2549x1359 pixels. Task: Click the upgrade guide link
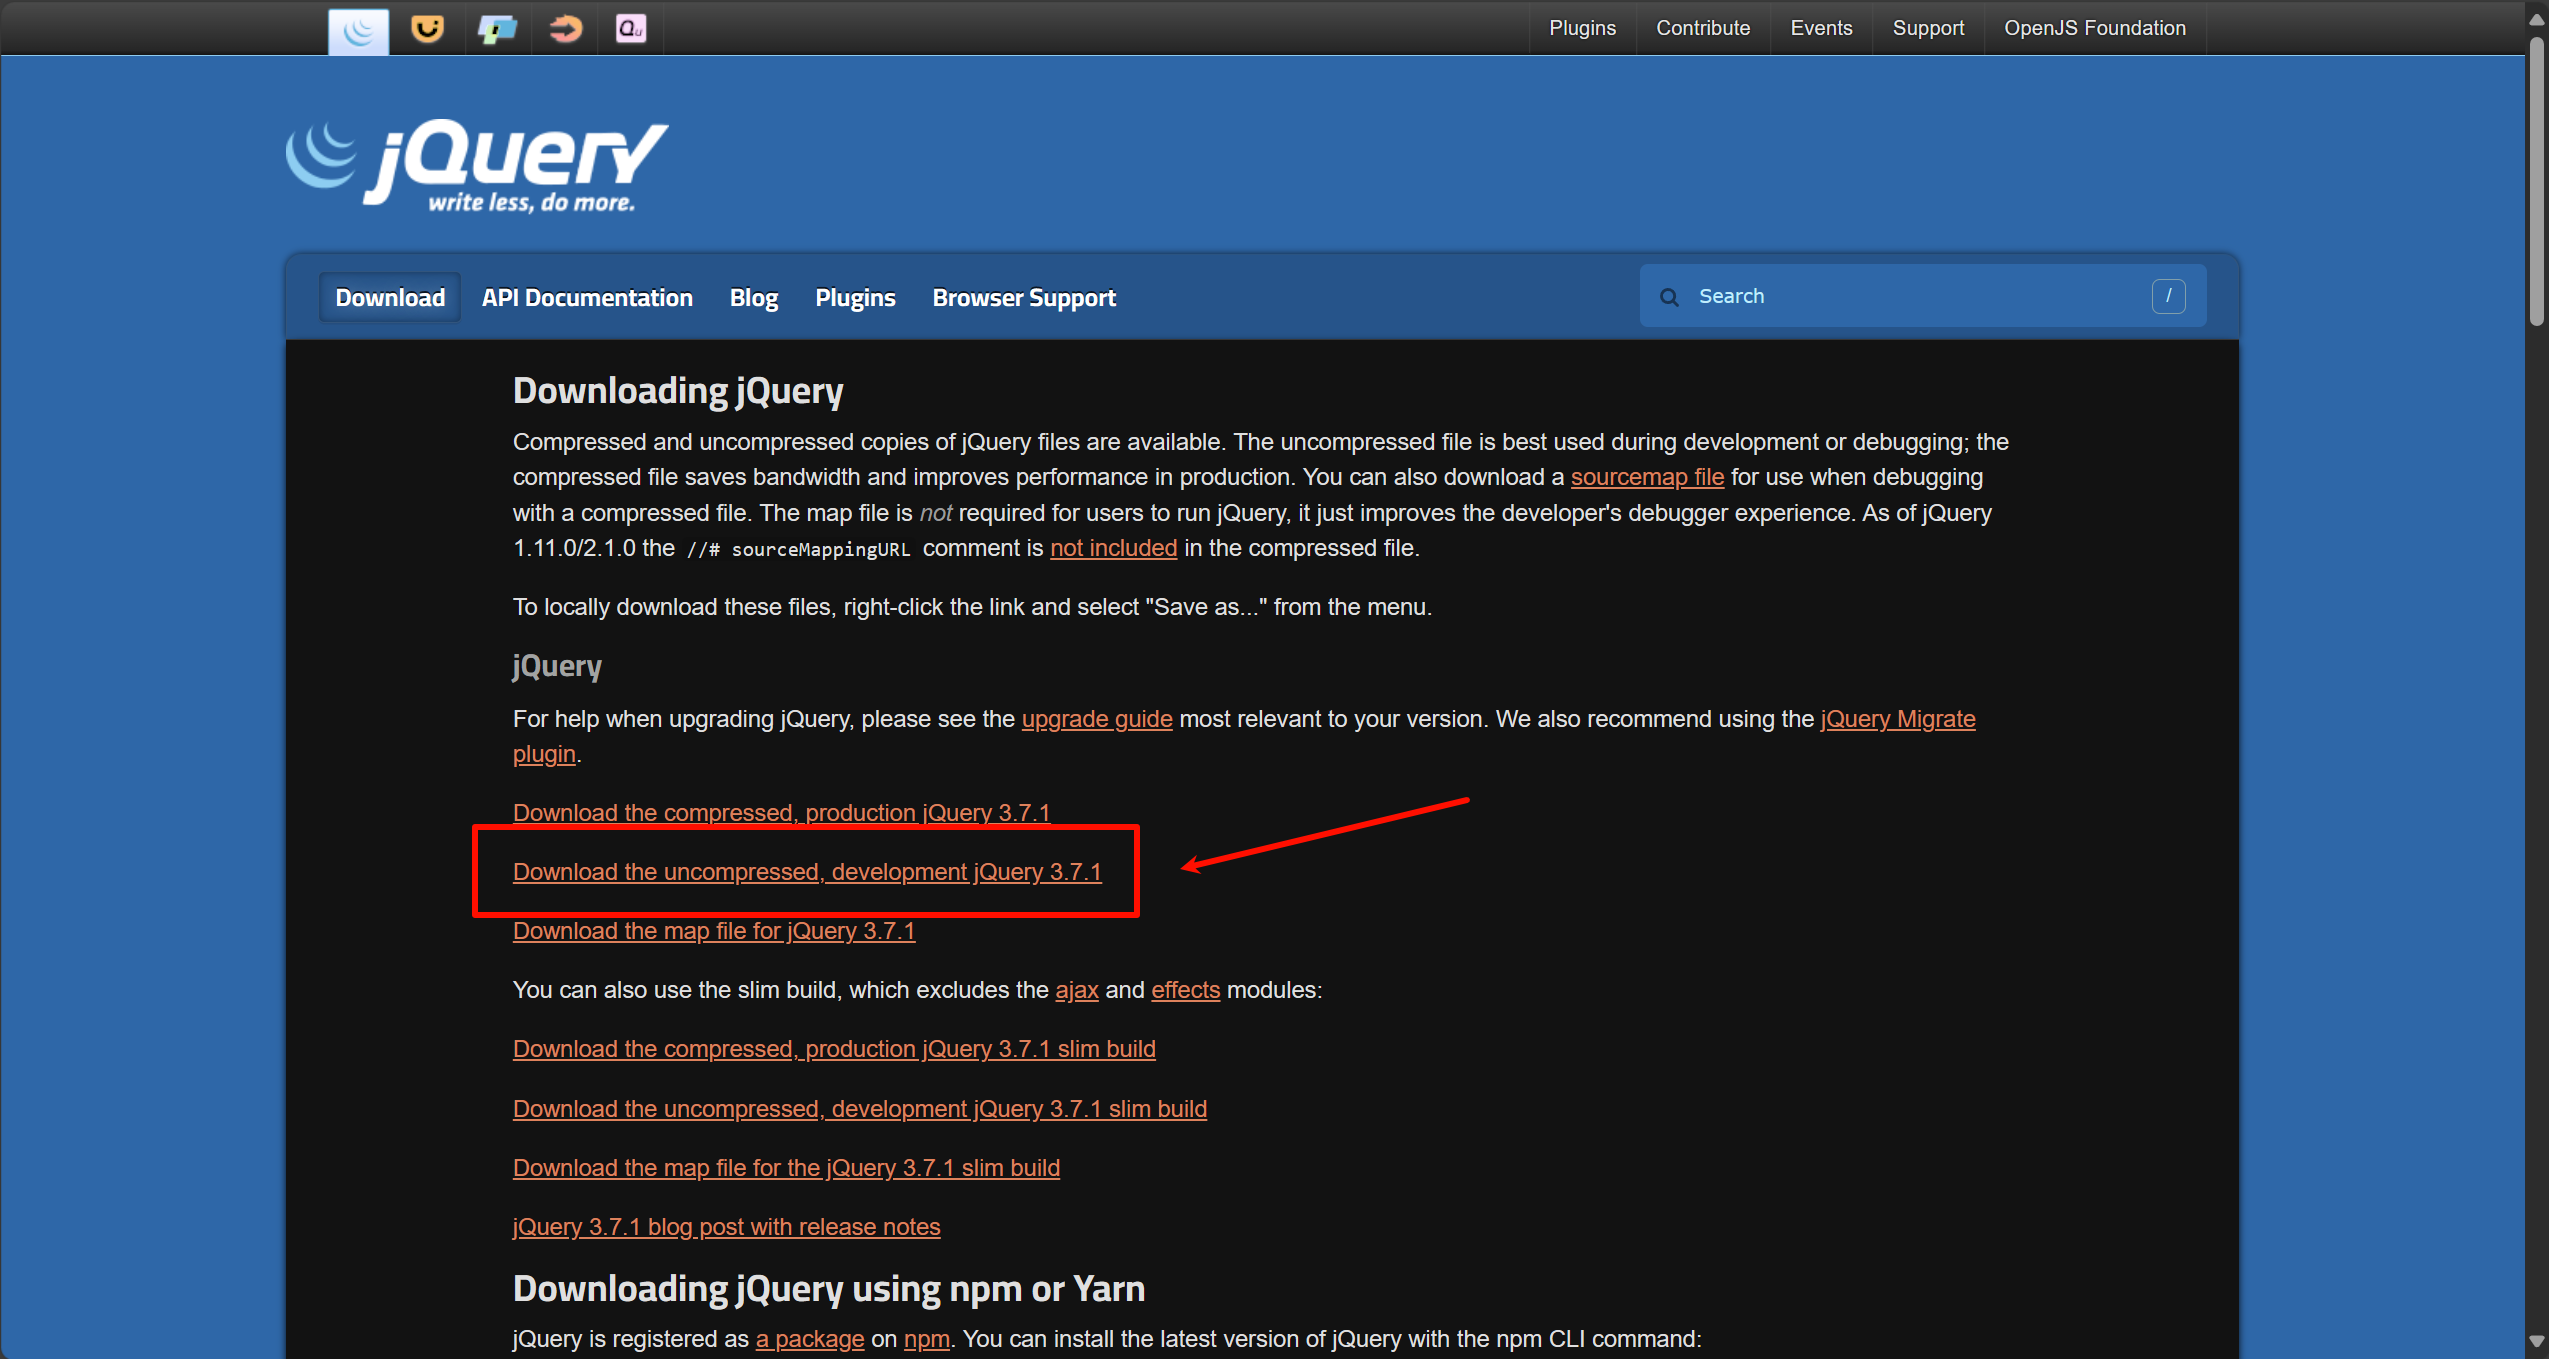(1096, 719)
